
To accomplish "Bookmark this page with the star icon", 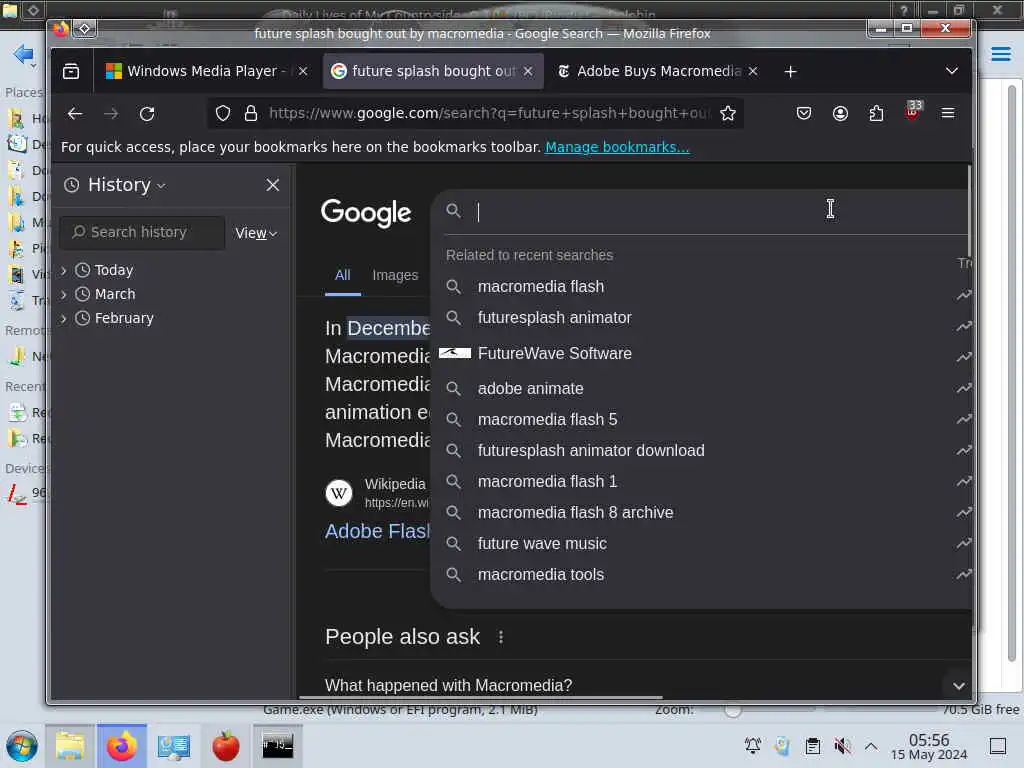I will click(728, 114).
